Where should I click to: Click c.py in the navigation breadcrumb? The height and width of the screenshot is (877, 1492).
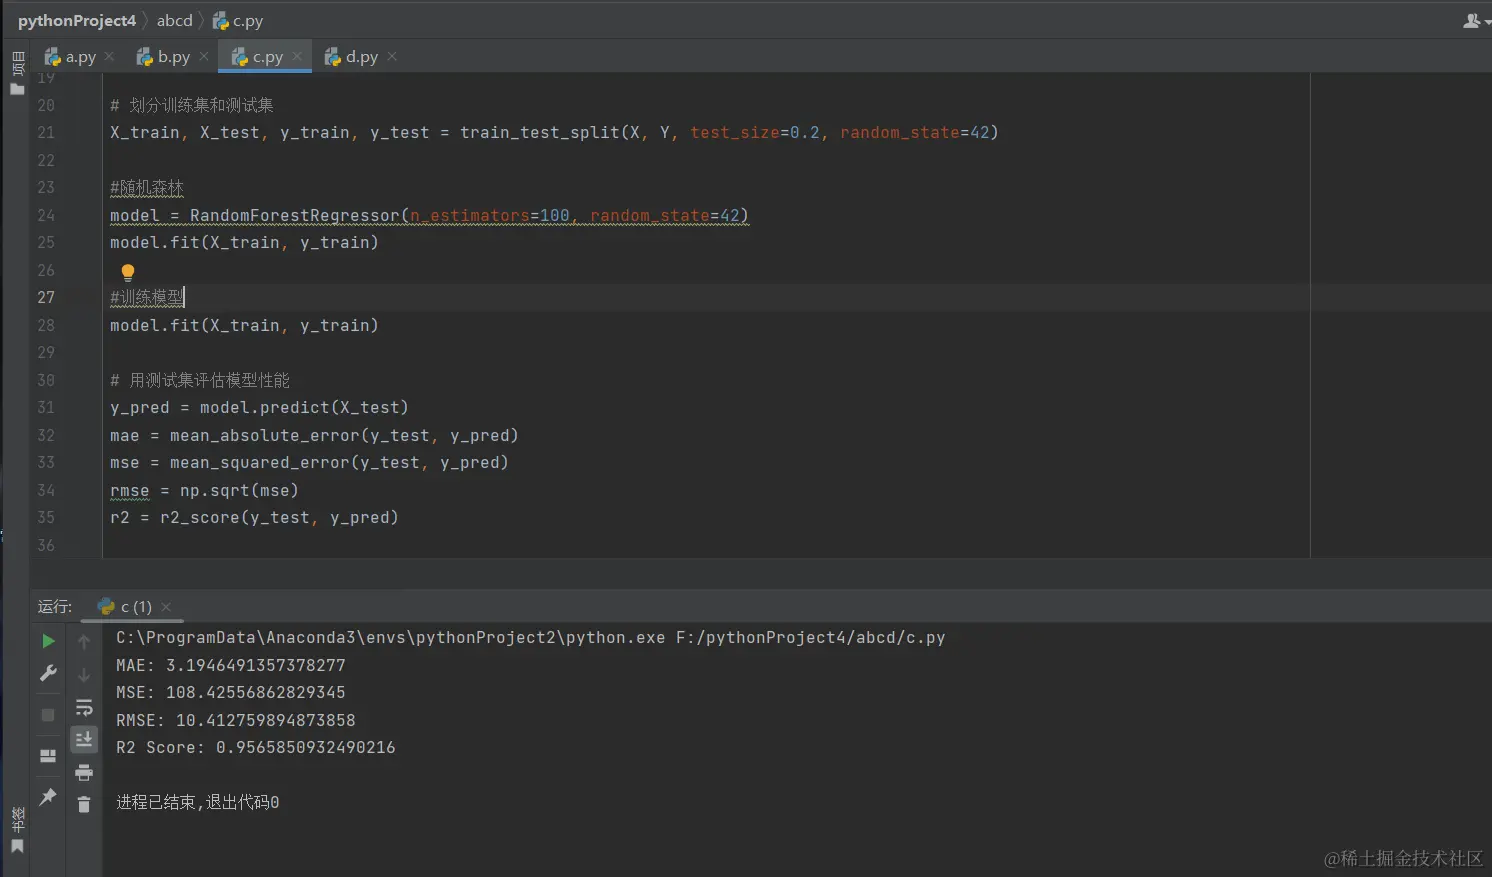point(238,21)
